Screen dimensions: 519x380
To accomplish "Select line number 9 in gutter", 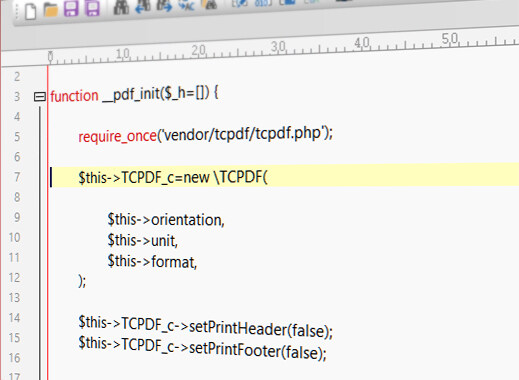I will coord(17,217).
